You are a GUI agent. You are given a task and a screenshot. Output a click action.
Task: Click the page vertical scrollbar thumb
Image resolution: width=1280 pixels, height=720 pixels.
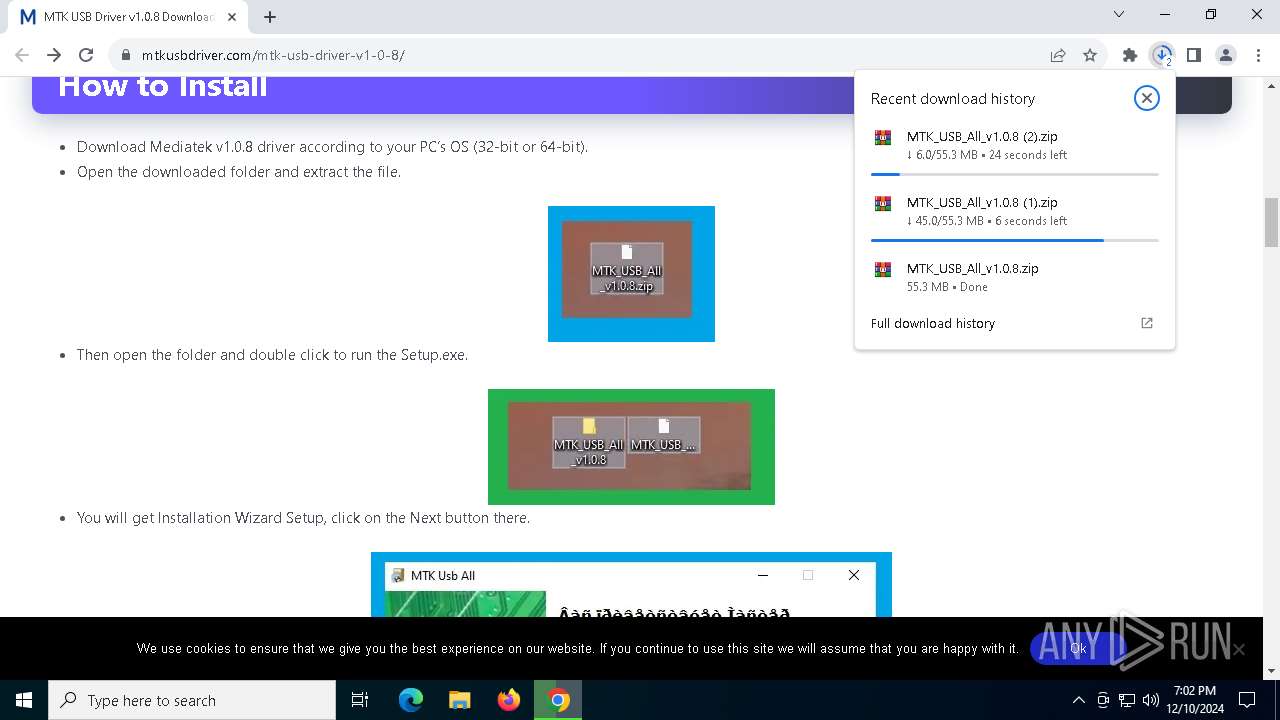click(1271, 222)
